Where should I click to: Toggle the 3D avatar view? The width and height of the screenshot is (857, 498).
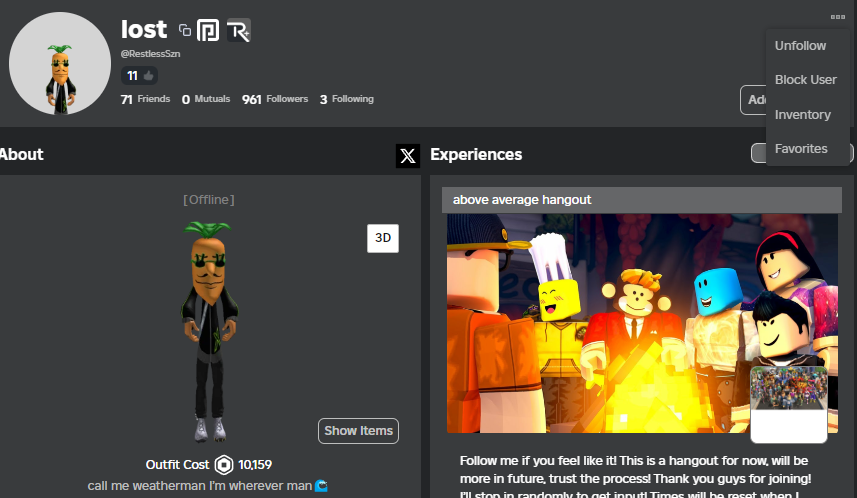tap(383, 238)
